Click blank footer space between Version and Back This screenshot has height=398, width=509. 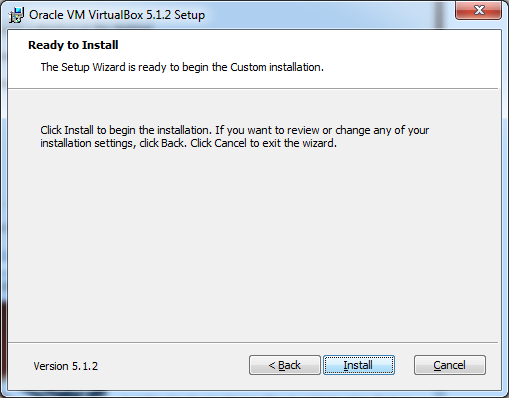click(173, 366)
